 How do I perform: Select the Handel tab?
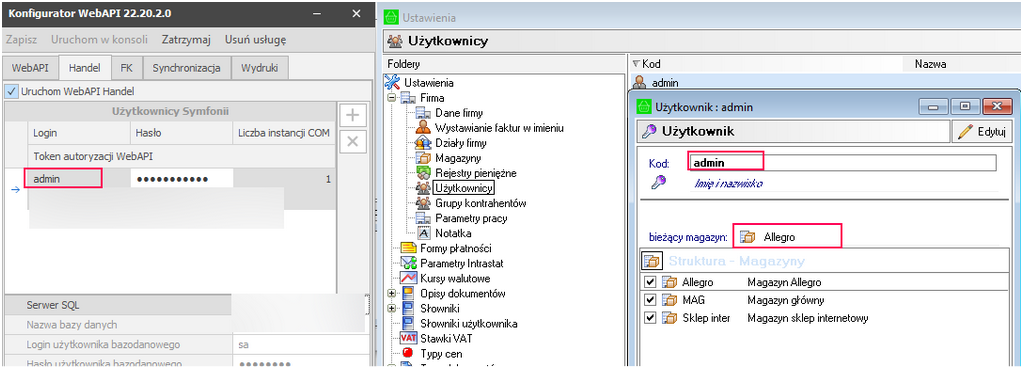pyautogui.click(x=84, y=68)
